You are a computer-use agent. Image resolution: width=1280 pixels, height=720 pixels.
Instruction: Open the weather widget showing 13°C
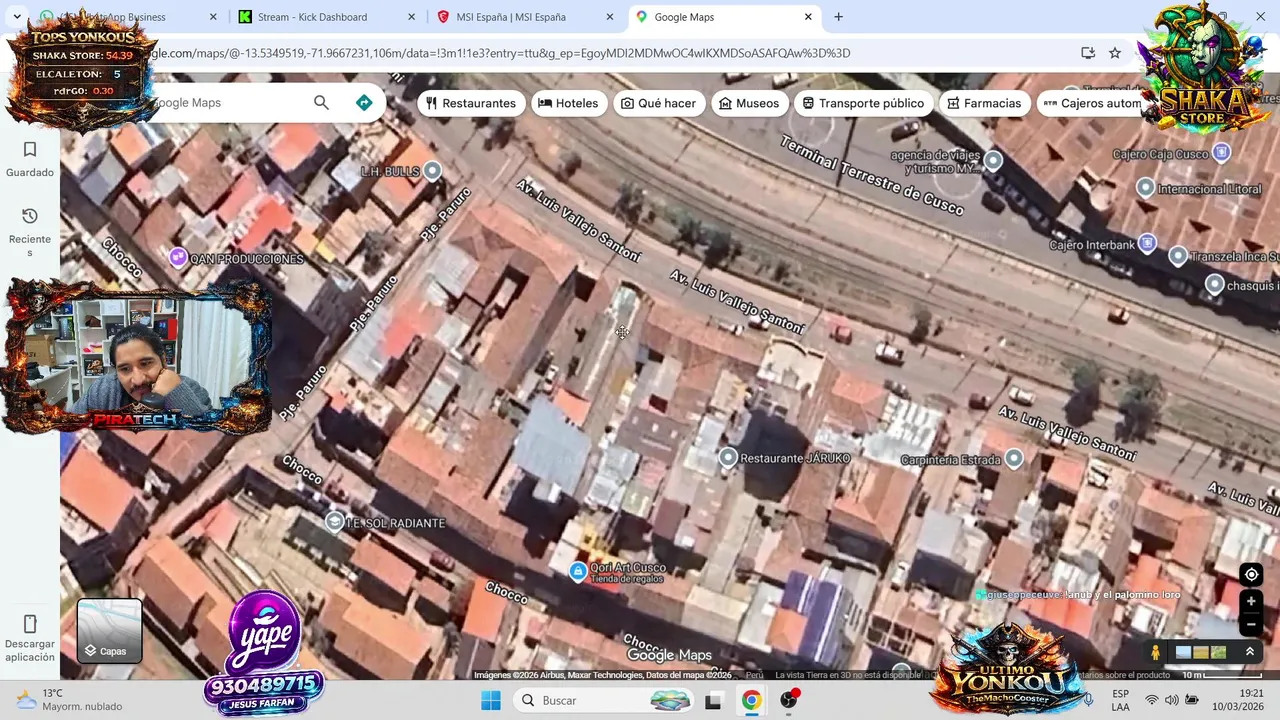click(70, 700)
